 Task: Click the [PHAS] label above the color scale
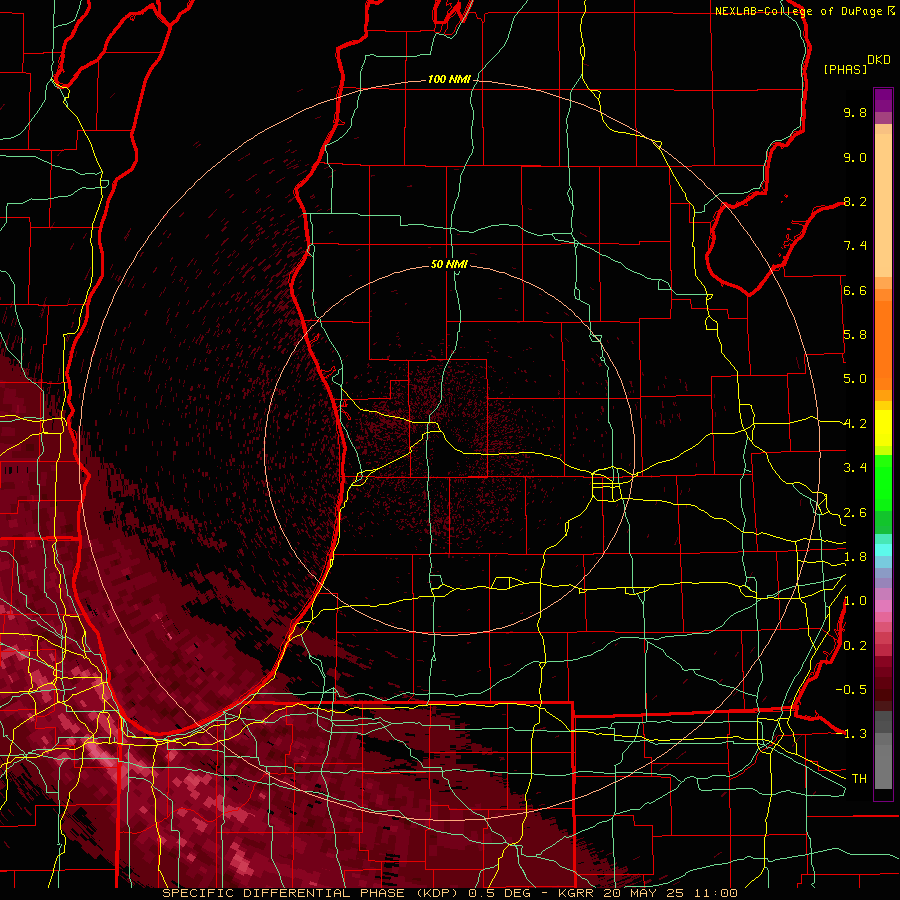(x=845, y=69)
